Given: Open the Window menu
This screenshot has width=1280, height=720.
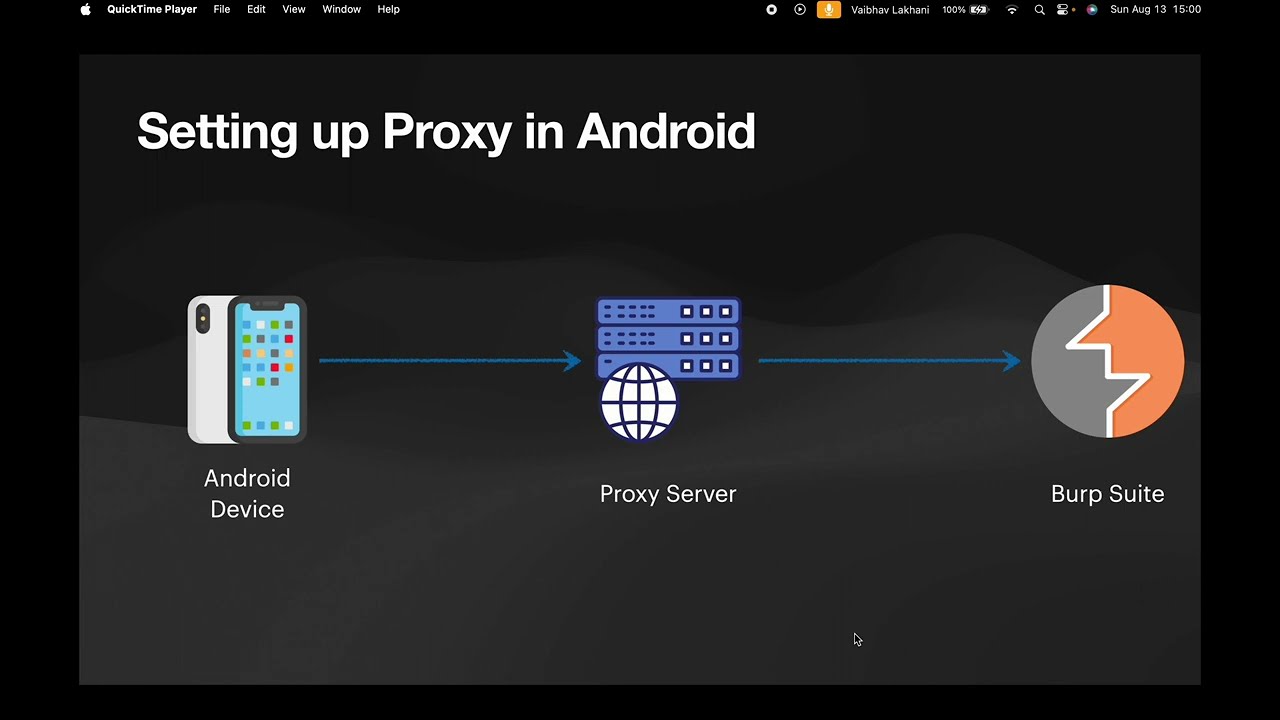Looking at the screenshot, I should click(341, 9).
